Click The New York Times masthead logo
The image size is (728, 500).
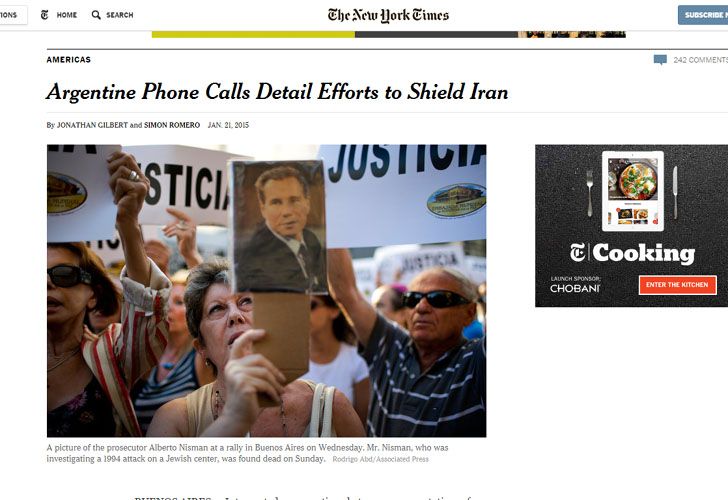point(388,15)
